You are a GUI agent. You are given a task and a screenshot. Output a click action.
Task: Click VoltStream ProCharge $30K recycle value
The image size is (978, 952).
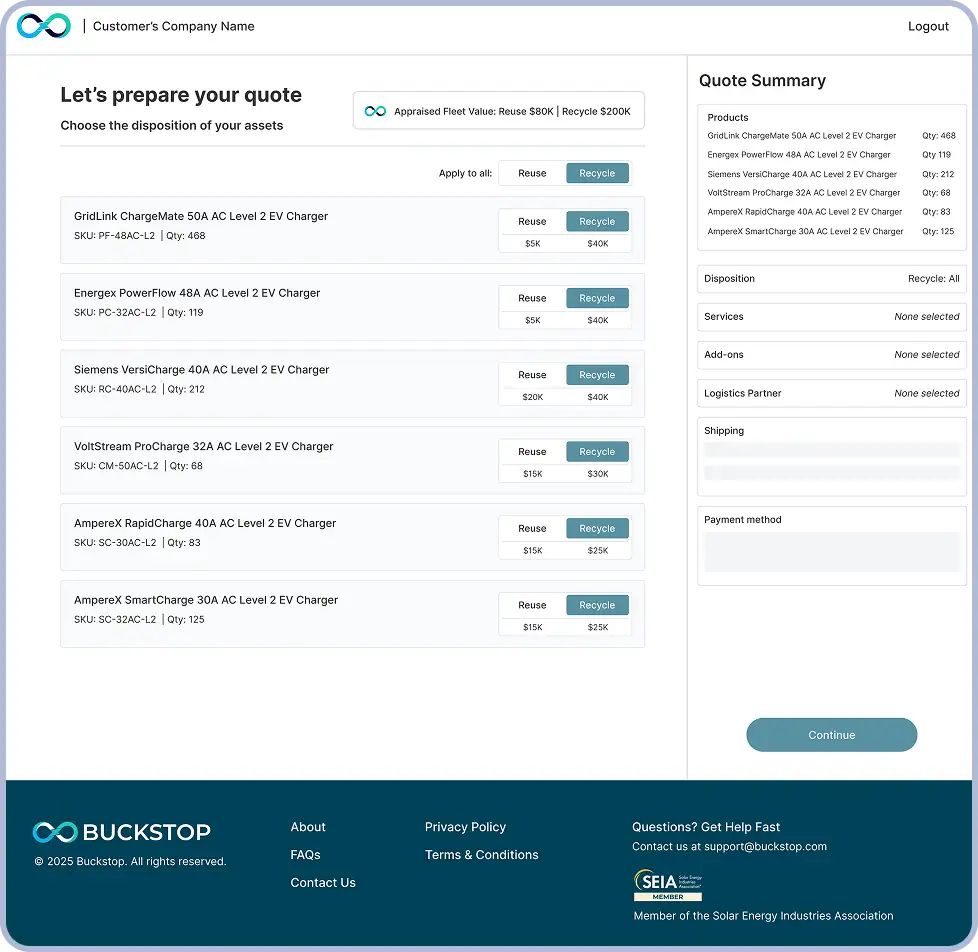(x=598, y=474)
